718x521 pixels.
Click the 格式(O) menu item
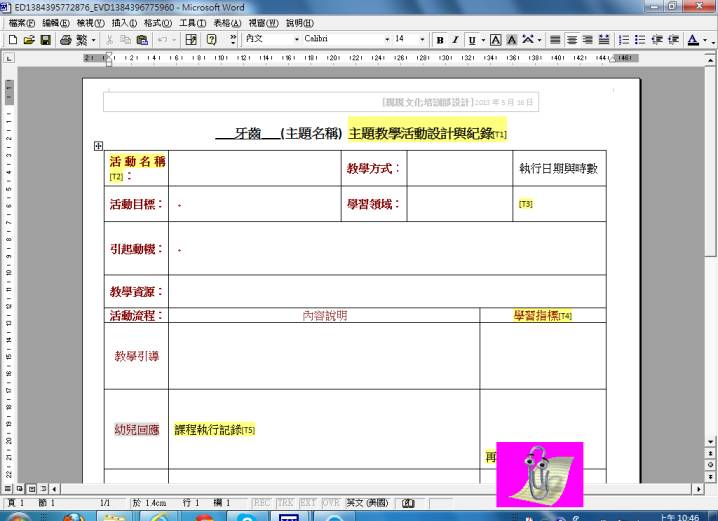coord(158,22)
